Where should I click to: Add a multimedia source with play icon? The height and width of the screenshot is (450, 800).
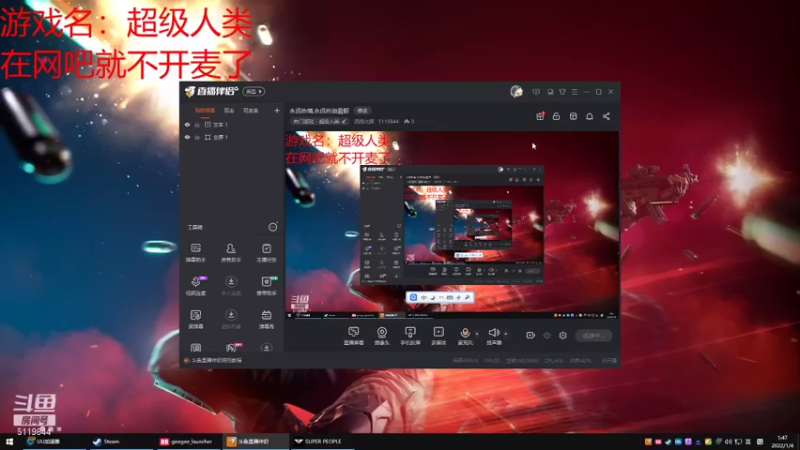point(438,335)
